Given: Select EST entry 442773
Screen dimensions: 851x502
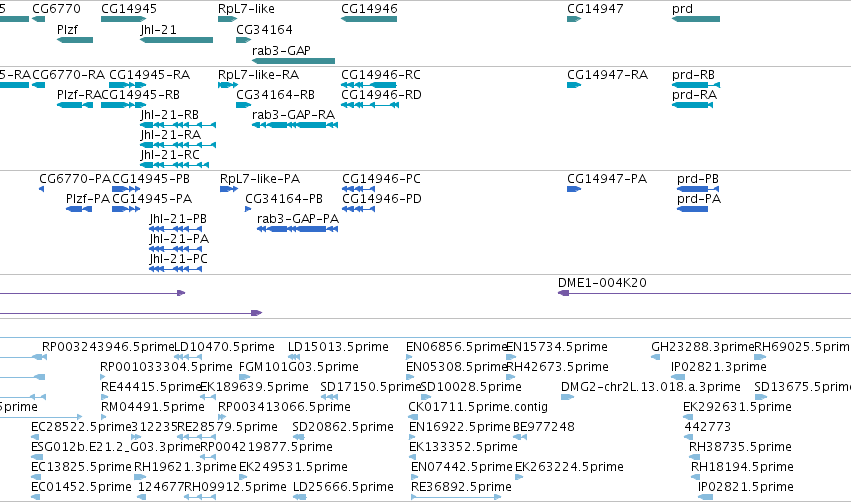Looking at the screenshot, I should coord(708,427).
